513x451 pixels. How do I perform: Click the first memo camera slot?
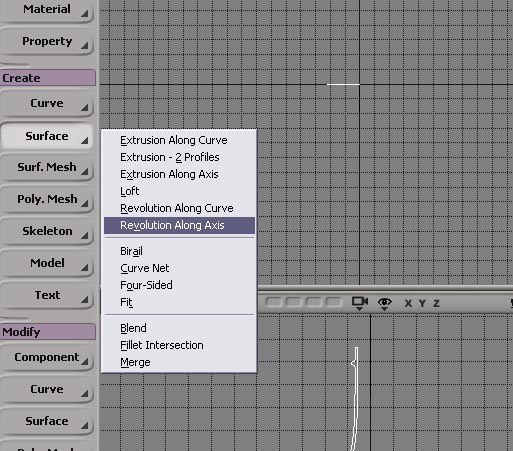[x=274, y=302]
